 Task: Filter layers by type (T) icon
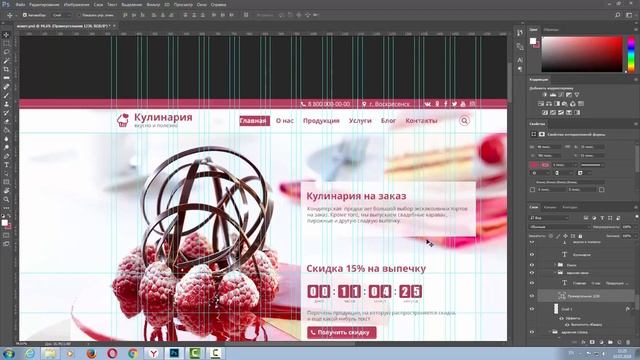click(x=602, y=218)
